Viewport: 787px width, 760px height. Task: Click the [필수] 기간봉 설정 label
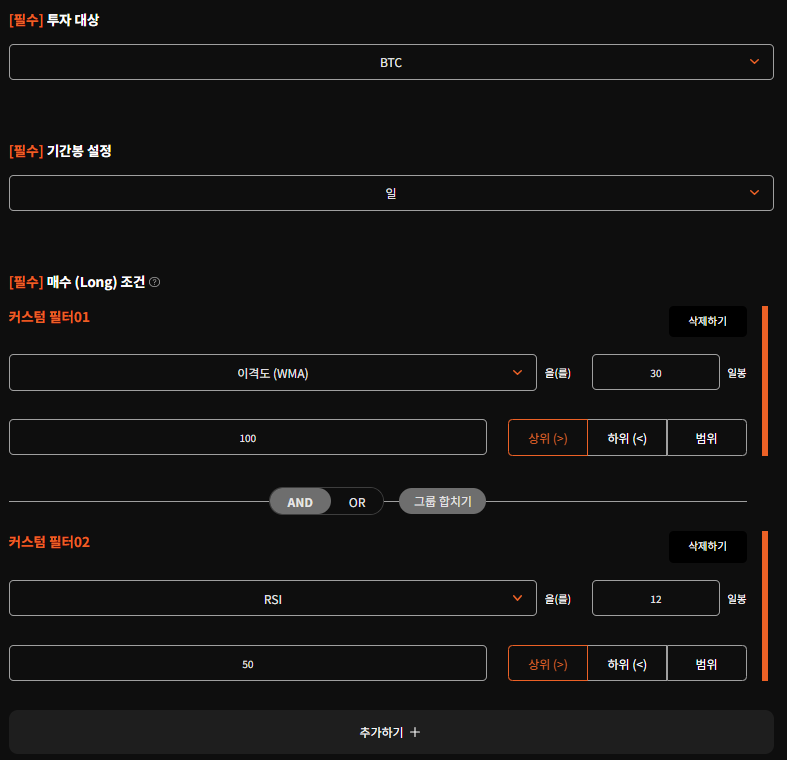(x=60, y=151)
